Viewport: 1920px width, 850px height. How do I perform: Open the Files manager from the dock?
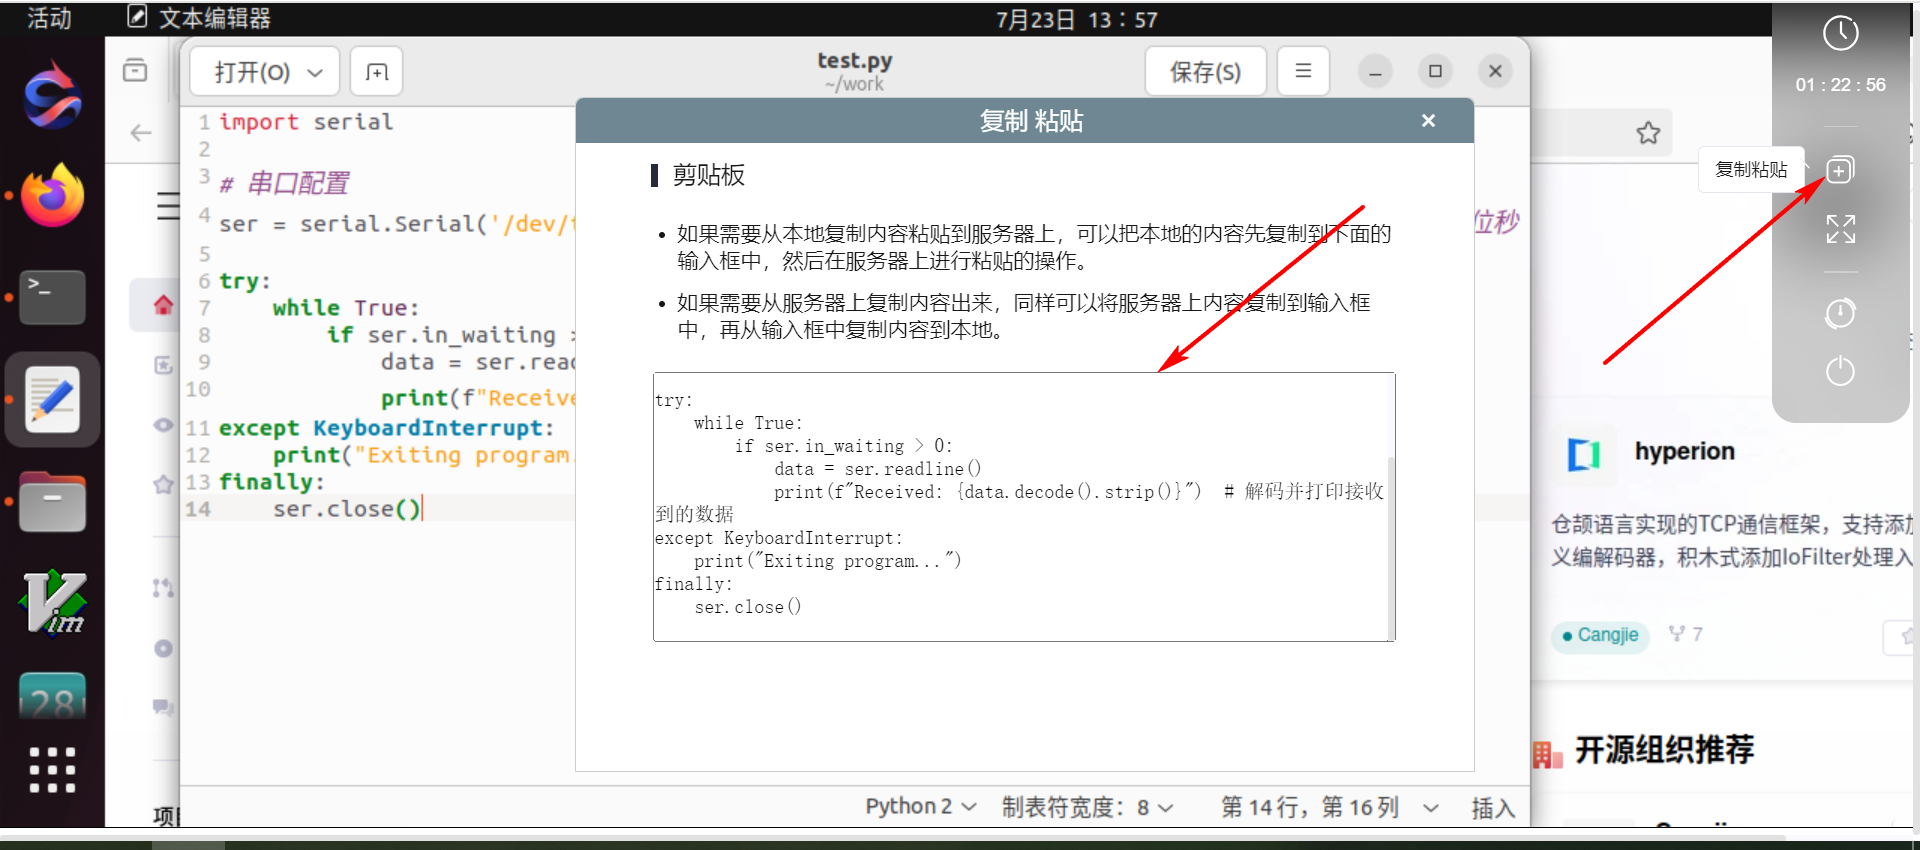(x=52, y=502)
